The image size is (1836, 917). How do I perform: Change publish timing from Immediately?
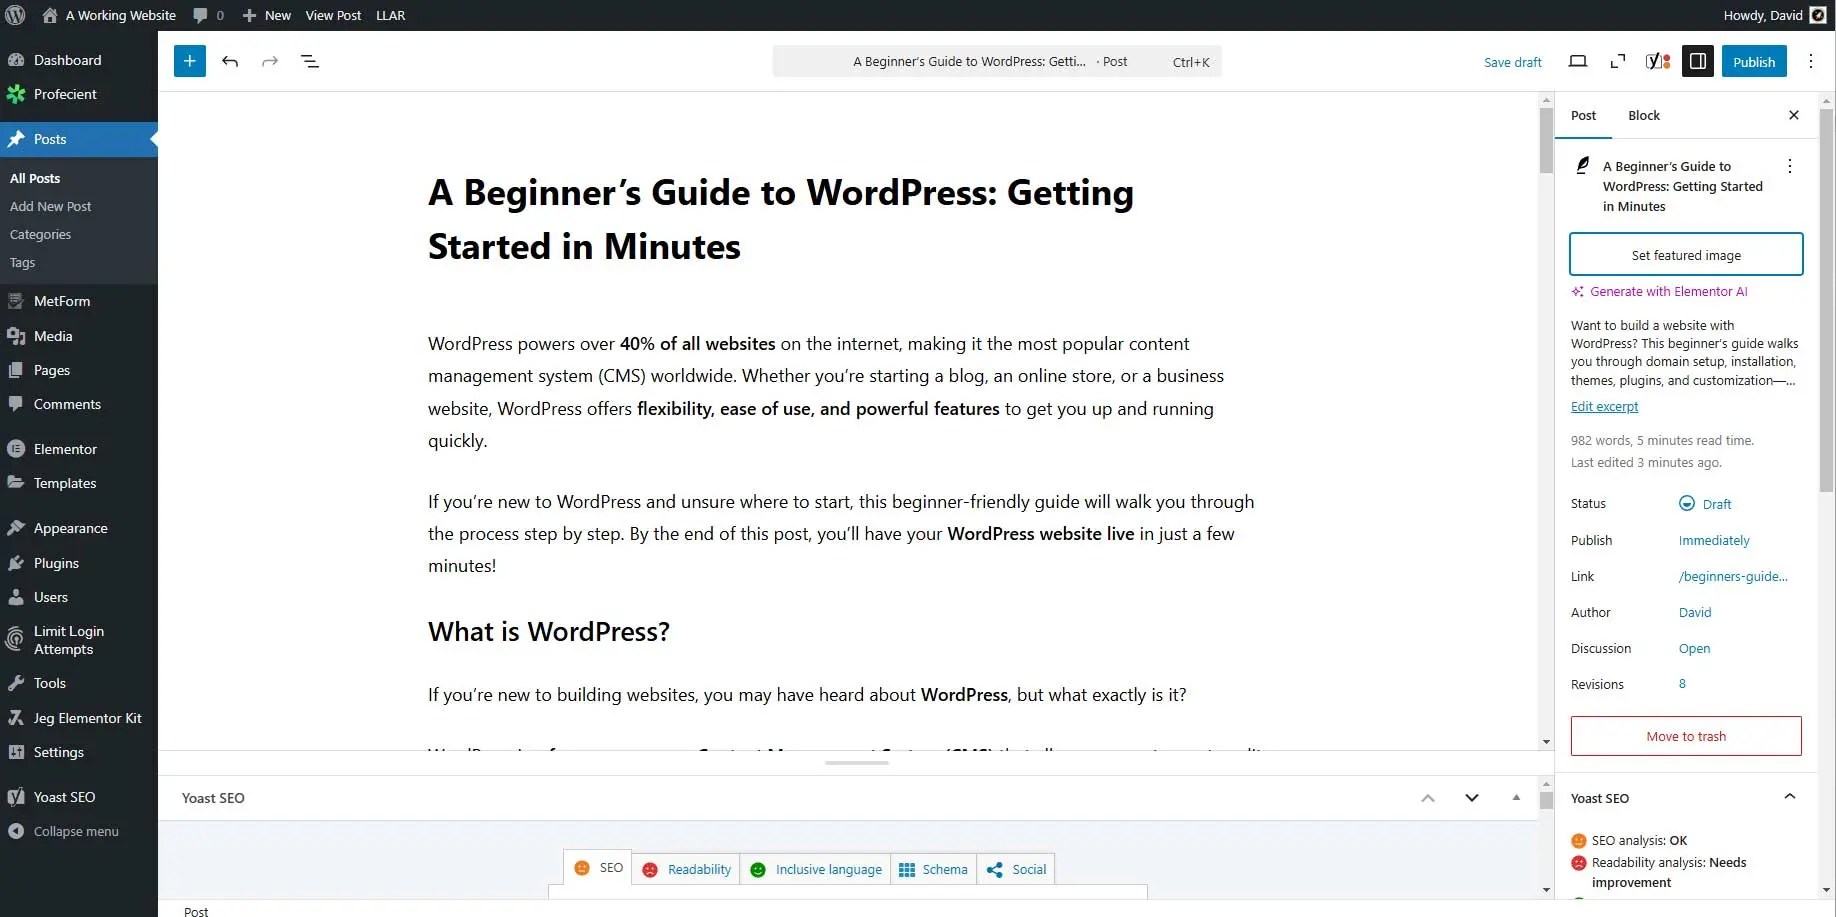coord(1713,540)
